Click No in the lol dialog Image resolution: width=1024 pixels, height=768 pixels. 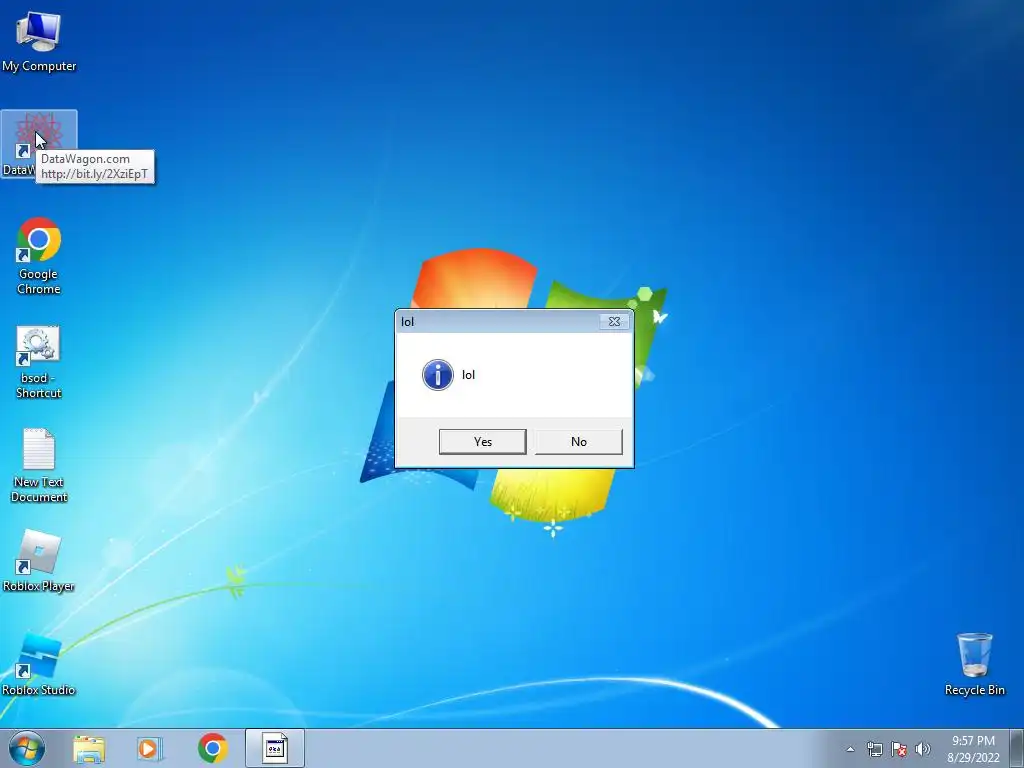[x=579, y=441]
